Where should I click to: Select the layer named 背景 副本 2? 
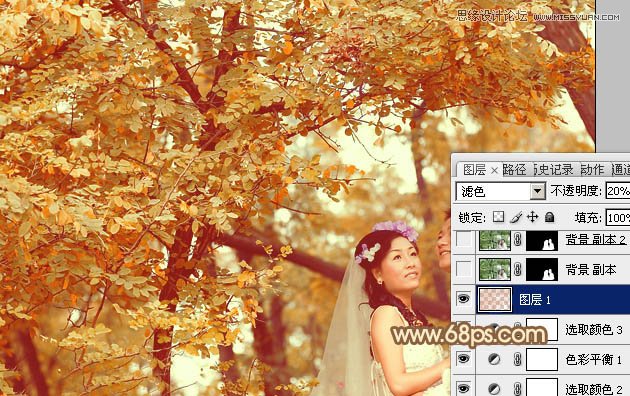(x=595, y=240)
